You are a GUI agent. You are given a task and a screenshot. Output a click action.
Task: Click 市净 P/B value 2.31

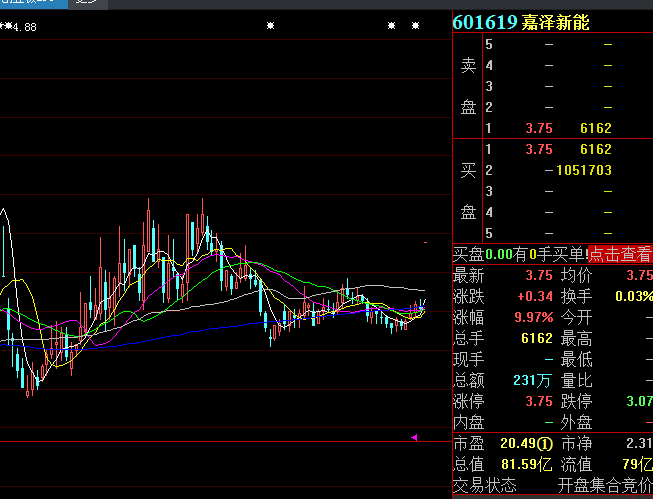tap(639, 444)
